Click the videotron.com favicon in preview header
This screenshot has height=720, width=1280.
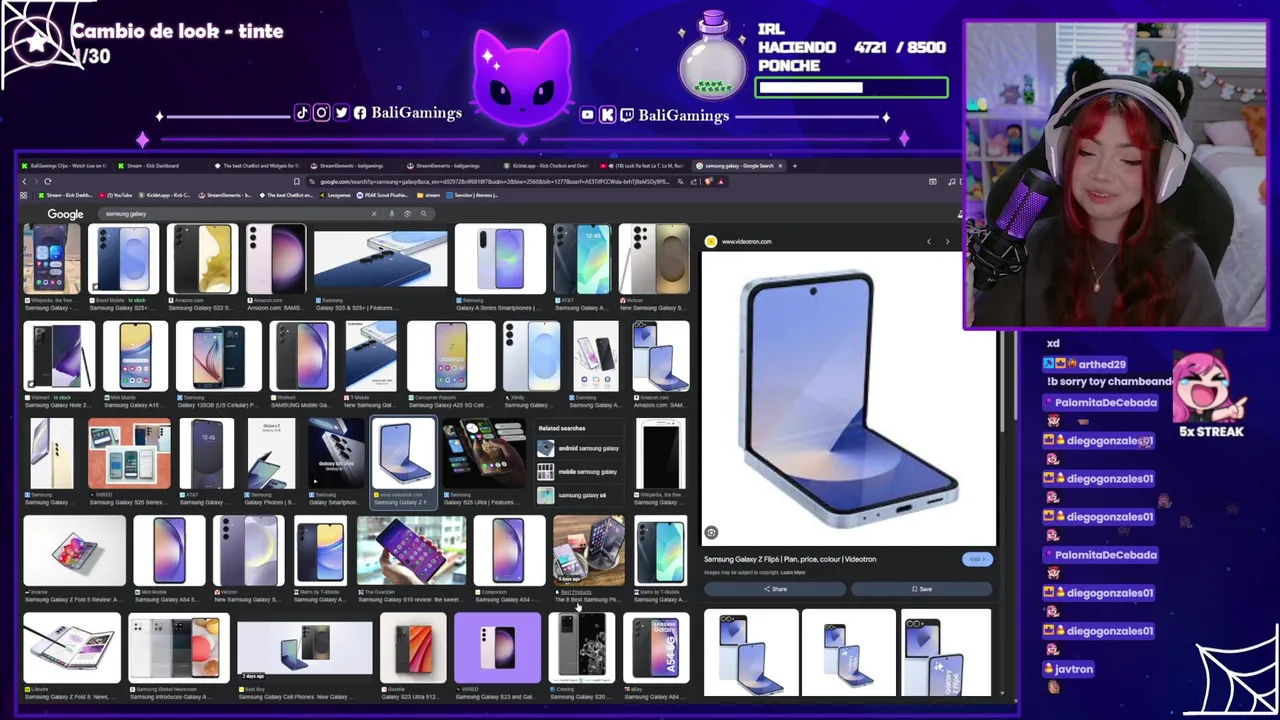pyautogui.click(x=711, y=241)
